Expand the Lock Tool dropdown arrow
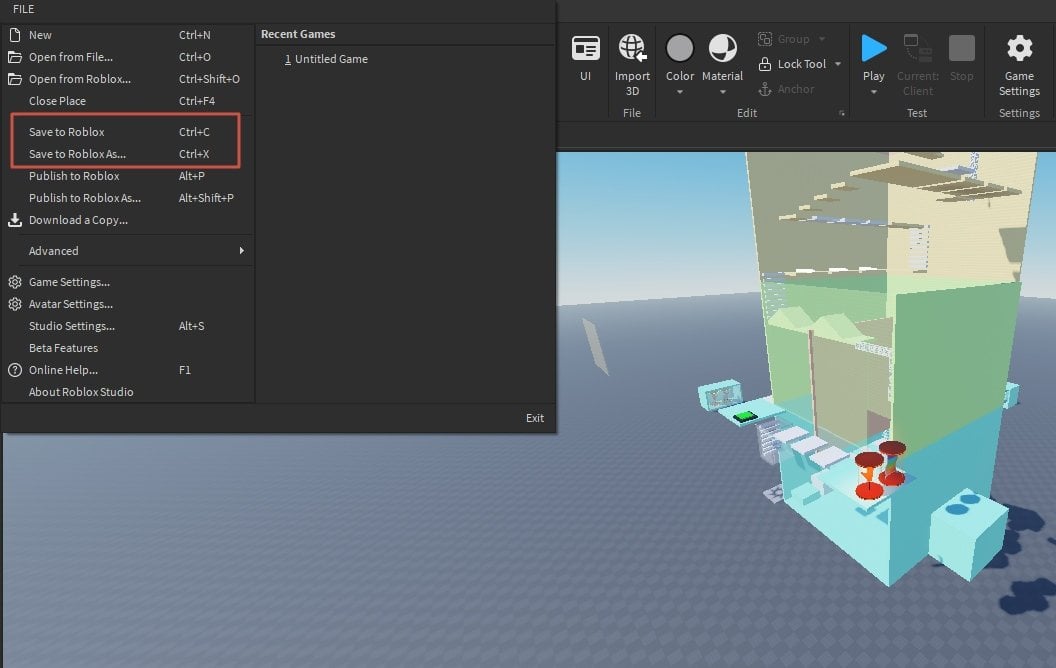This screenshot has height=668, width=1056. [838, 64]
